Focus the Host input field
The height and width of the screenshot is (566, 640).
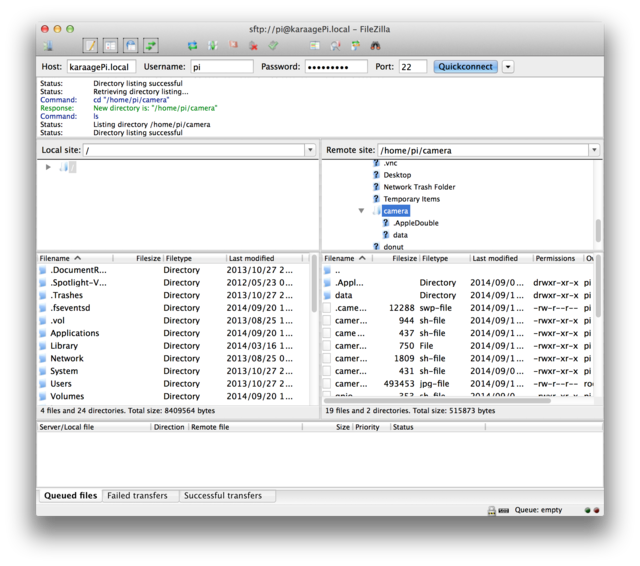click(101, 67)
